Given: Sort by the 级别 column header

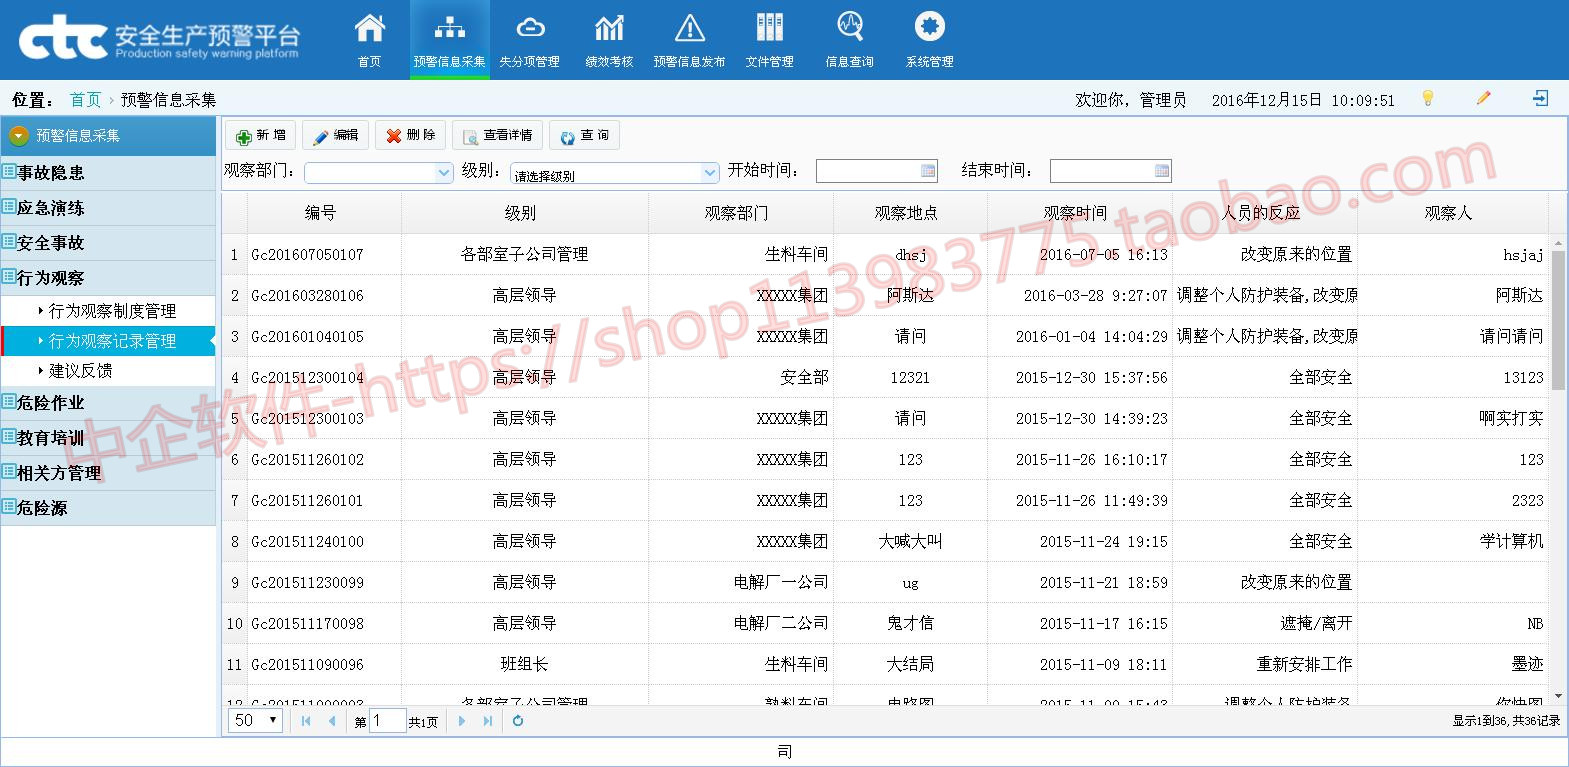Looking at the screenshot, I should click(524, 213).
